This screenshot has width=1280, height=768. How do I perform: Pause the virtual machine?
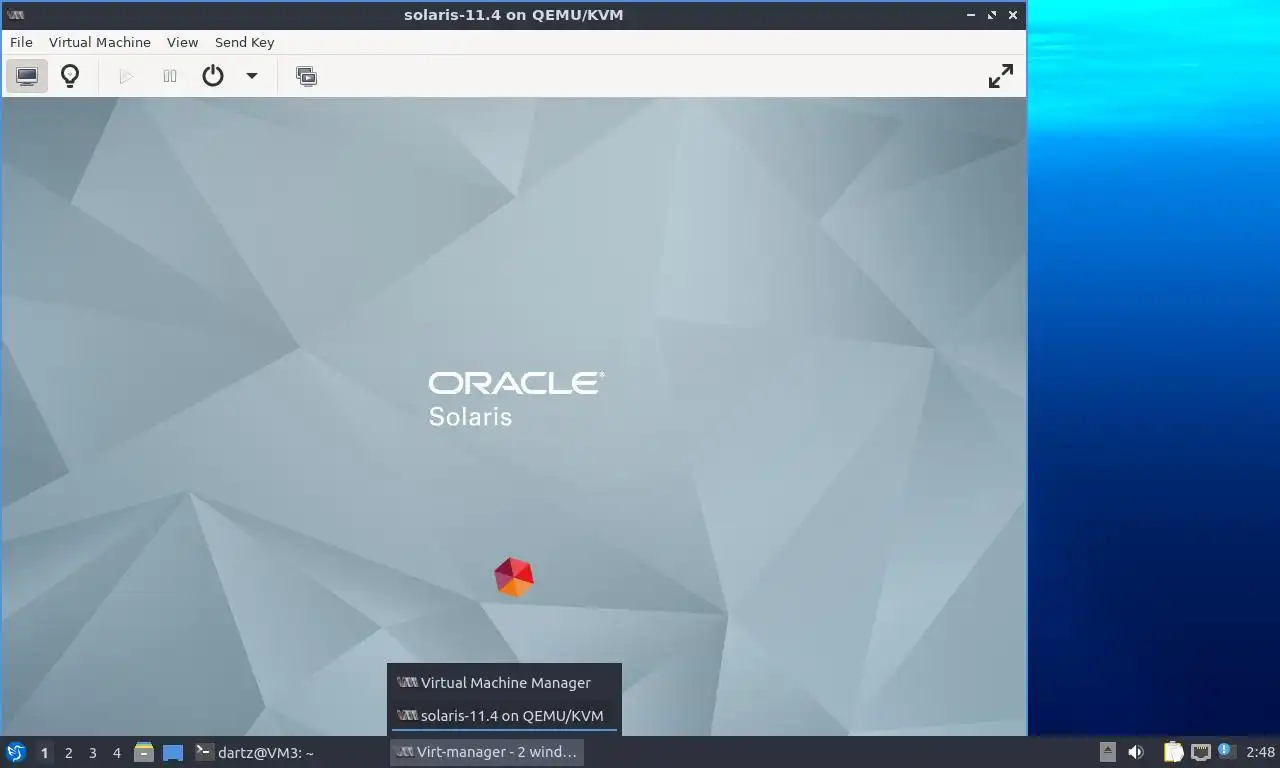pyautogui.click(x=170, y=76)
